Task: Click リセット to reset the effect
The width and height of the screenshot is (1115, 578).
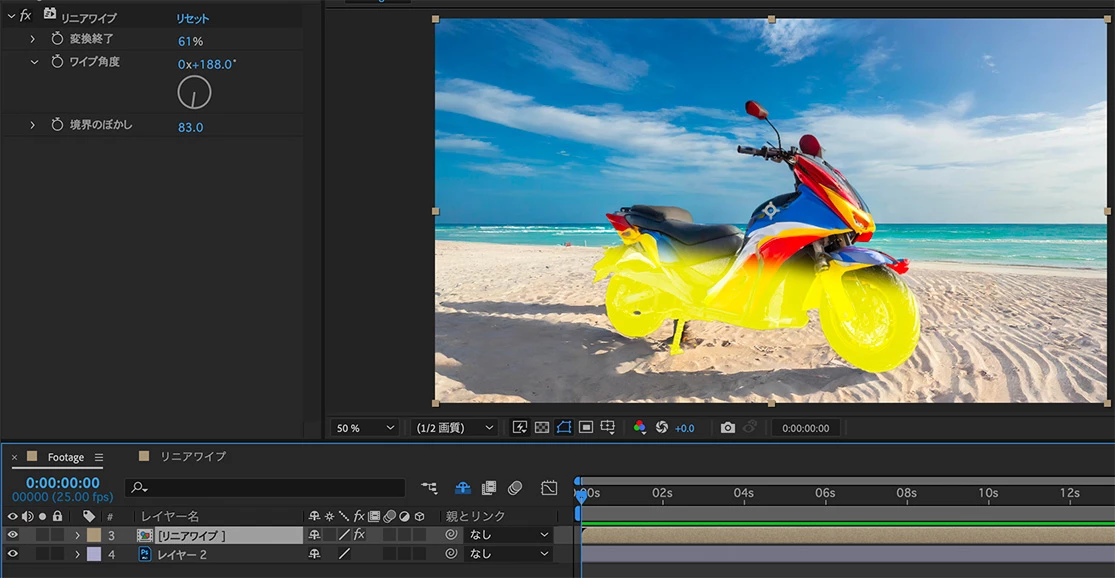Action: [193, 19]
